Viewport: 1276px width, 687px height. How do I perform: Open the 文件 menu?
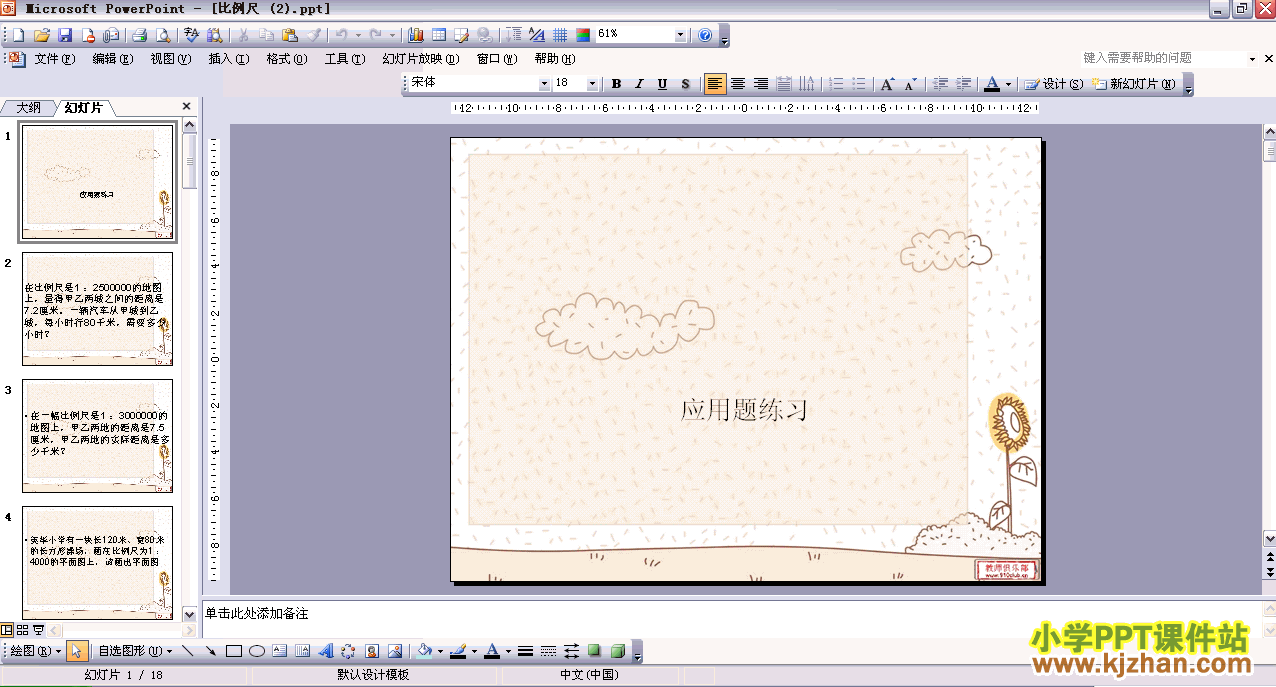(55, 59)
